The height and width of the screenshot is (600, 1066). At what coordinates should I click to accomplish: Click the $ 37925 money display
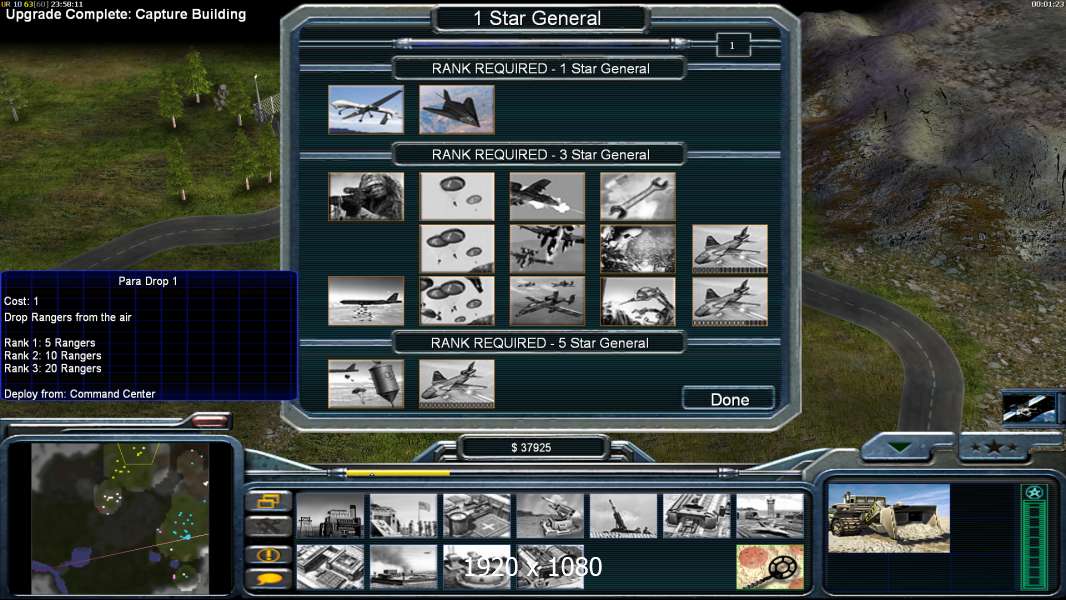[x=531, y=447]
